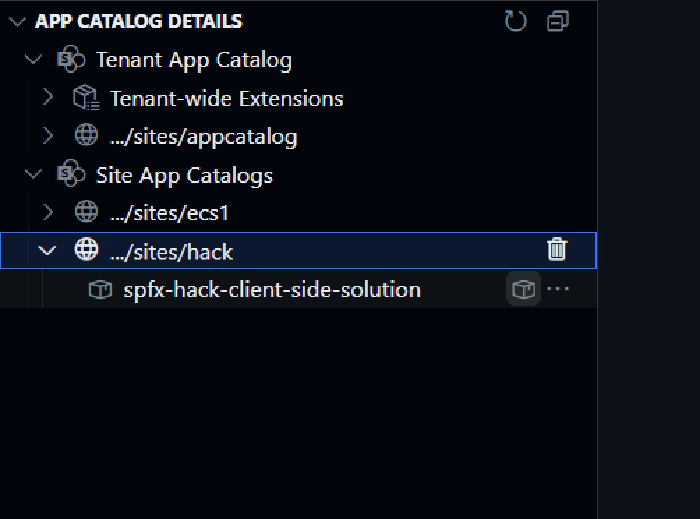Click the Tenant-wide Extensions list icon
Screen dimensions: 700x519
point(86,98)
